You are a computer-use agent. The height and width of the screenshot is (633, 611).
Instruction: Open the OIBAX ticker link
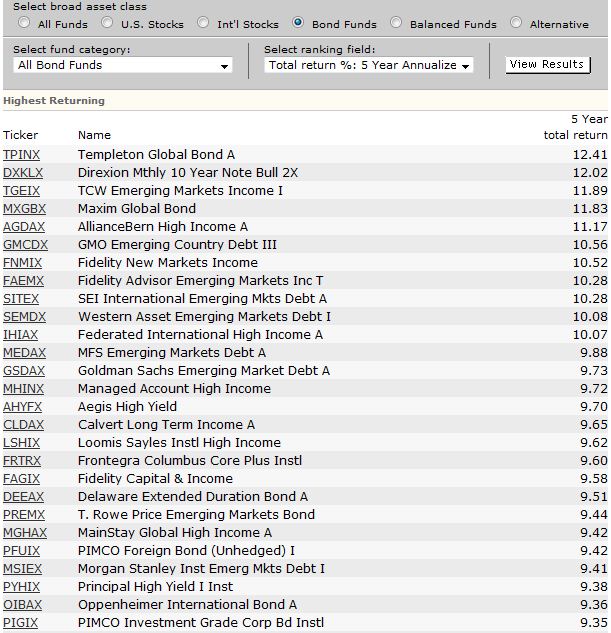[23, 605]
